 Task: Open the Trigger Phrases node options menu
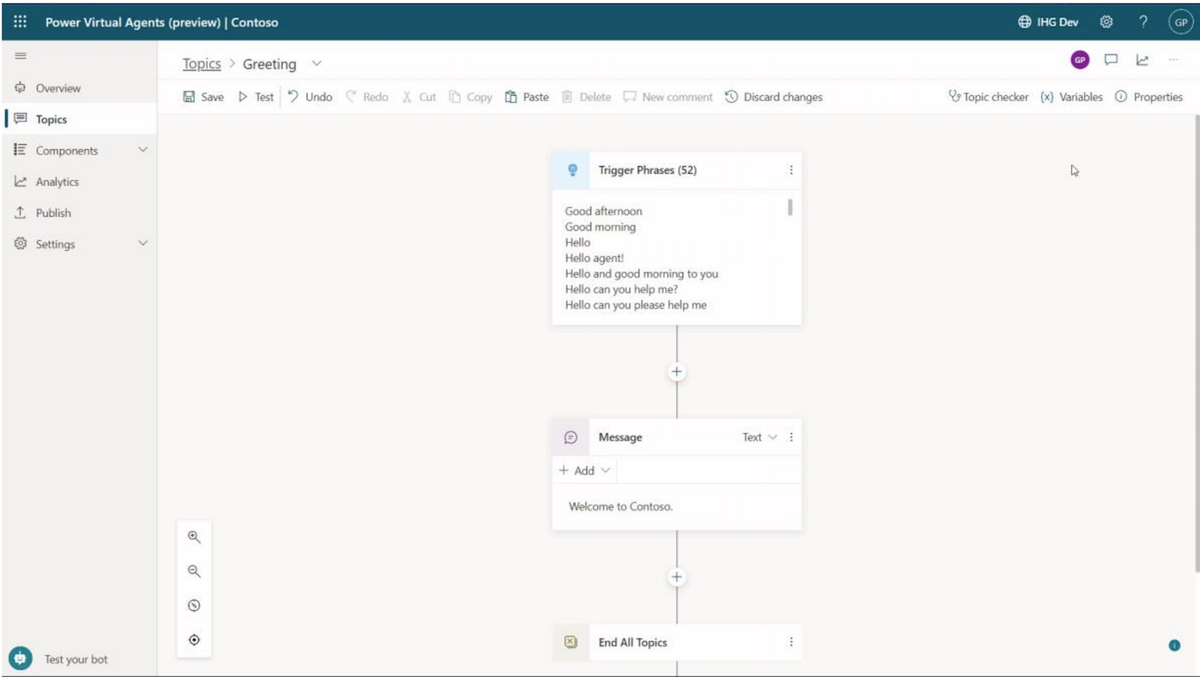(791, 170)
